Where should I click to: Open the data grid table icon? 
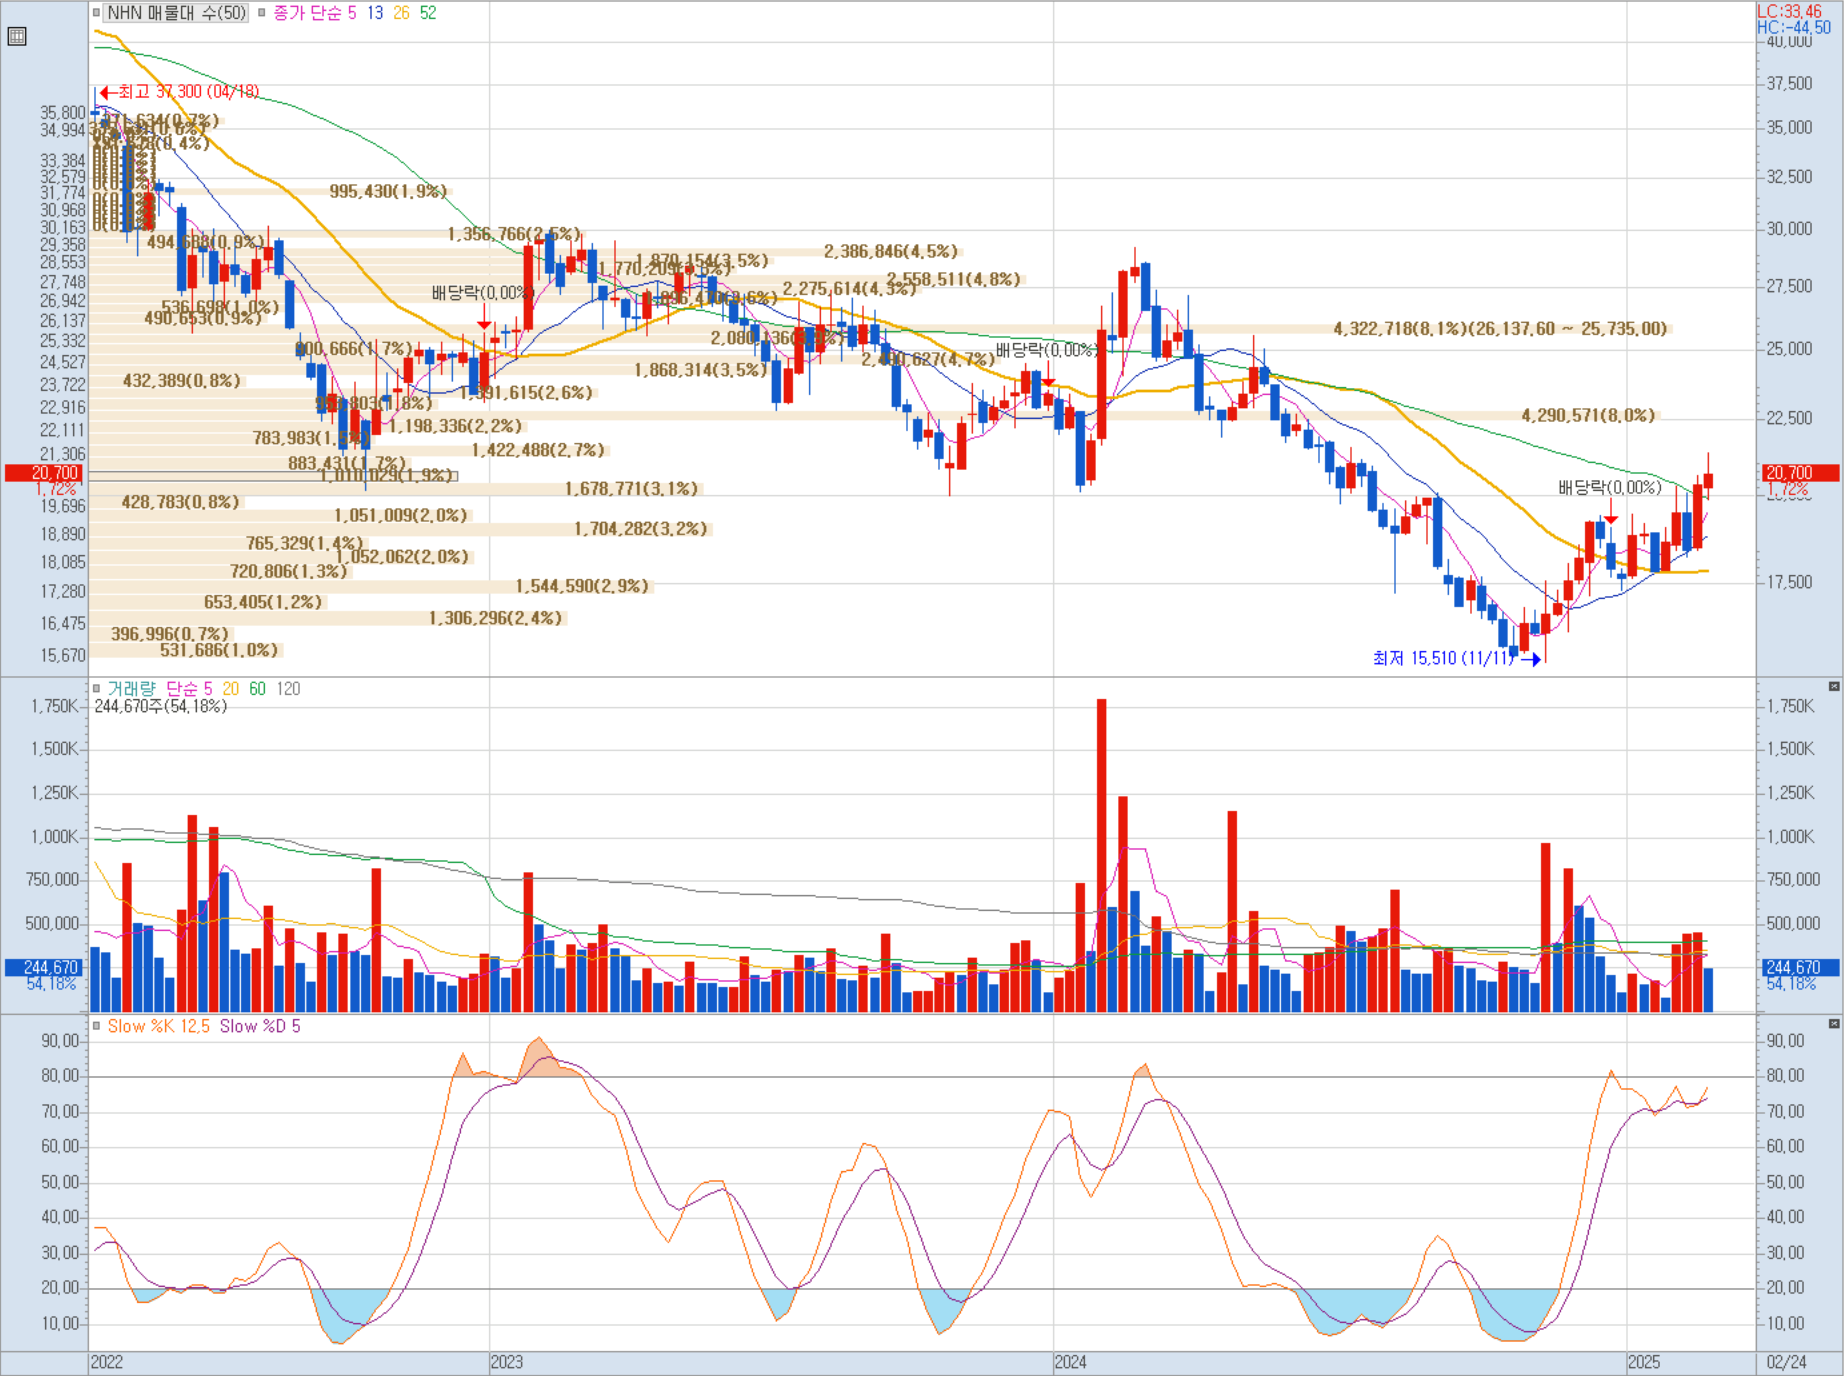point(17,37)
